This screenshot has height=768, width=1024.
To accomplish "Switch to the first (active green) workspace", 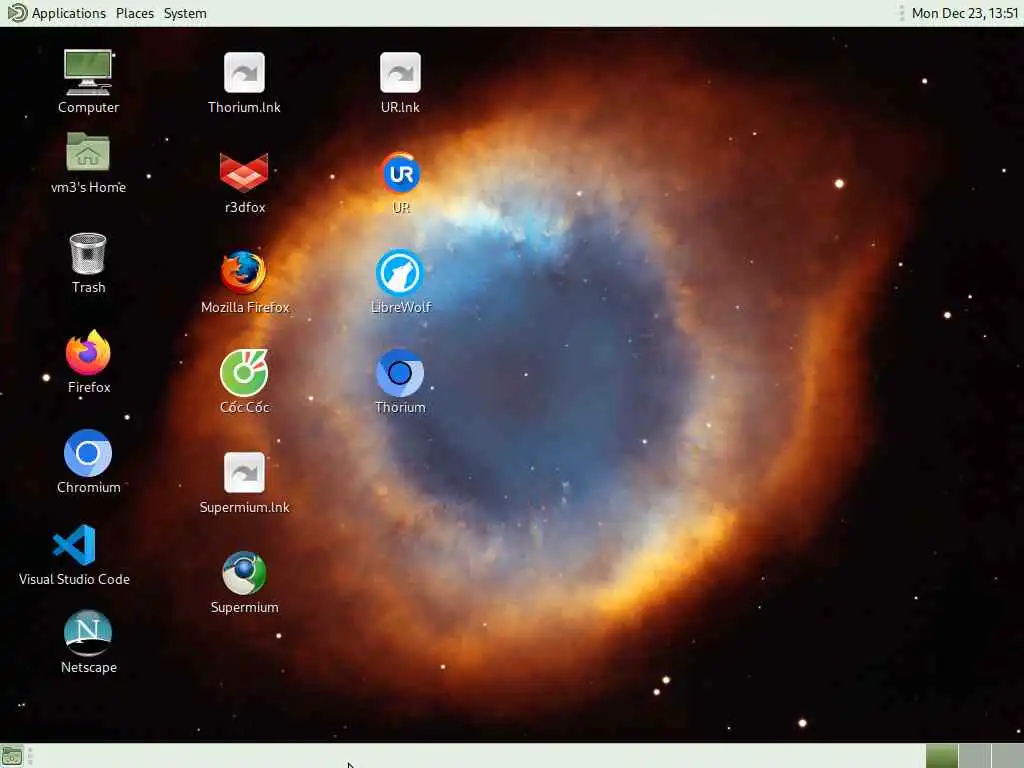I will (942, 756).
